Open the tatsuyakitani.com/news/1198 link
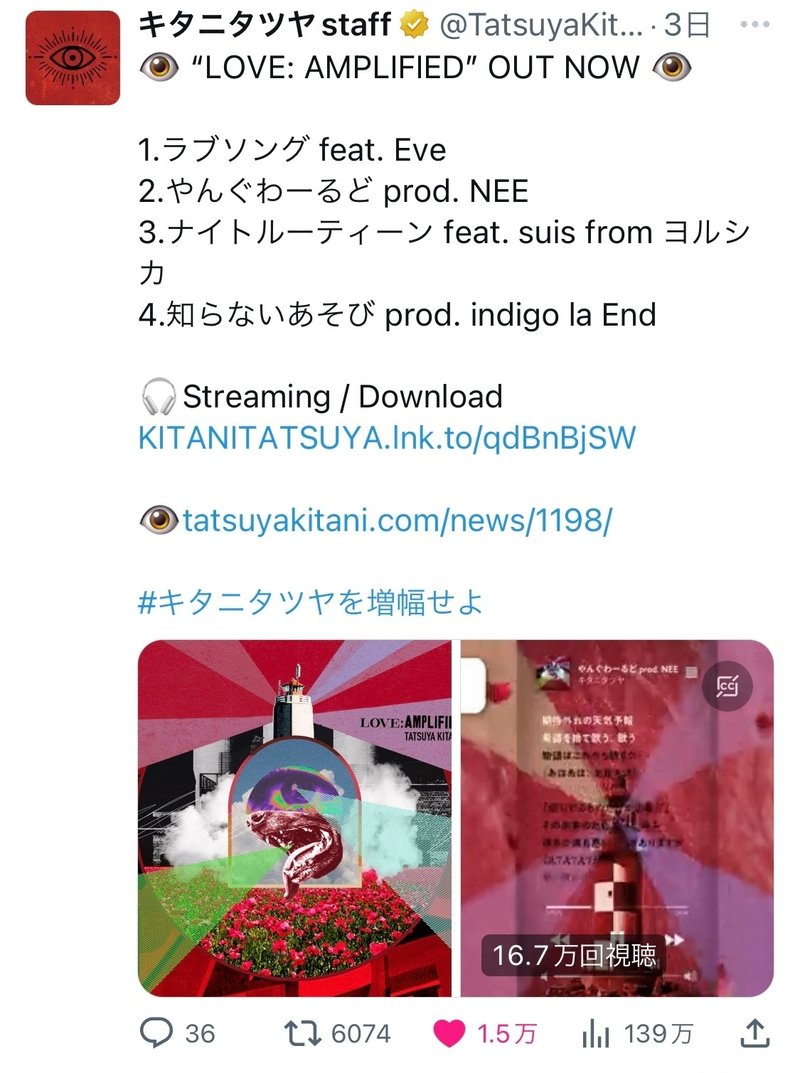Image resolution: width=800 pixels, height=1073 pixels. pos(397,521)
